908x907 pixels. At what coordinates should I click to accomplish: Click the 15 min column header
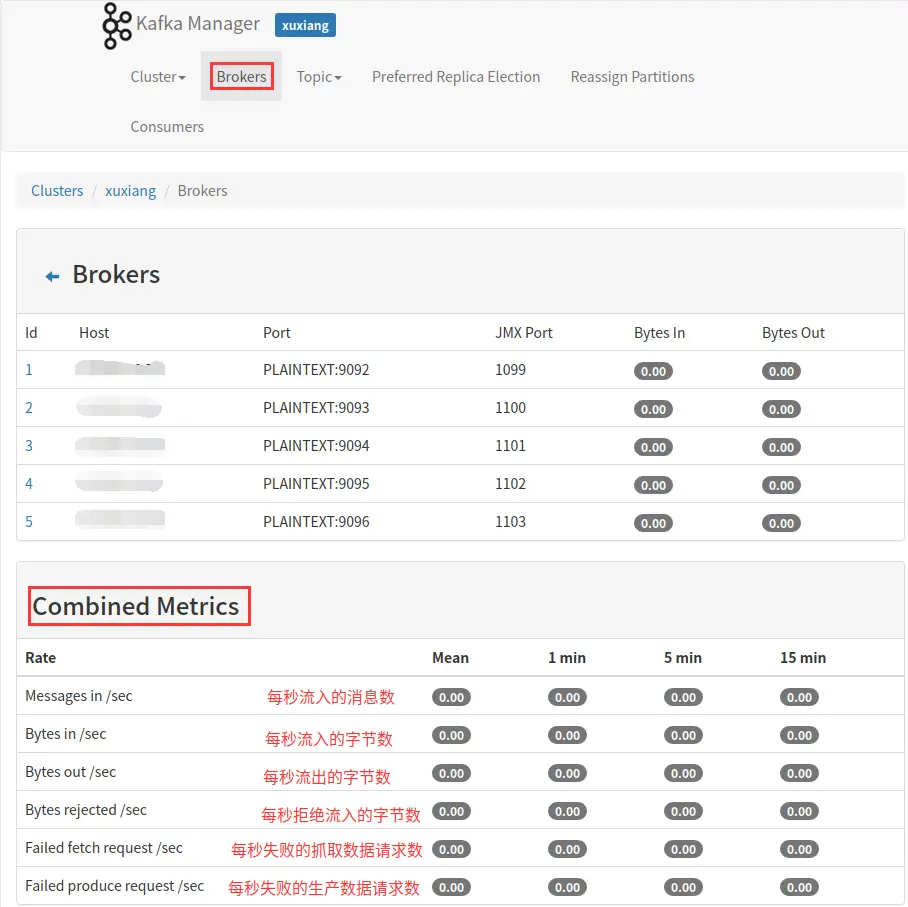point(803,657)
